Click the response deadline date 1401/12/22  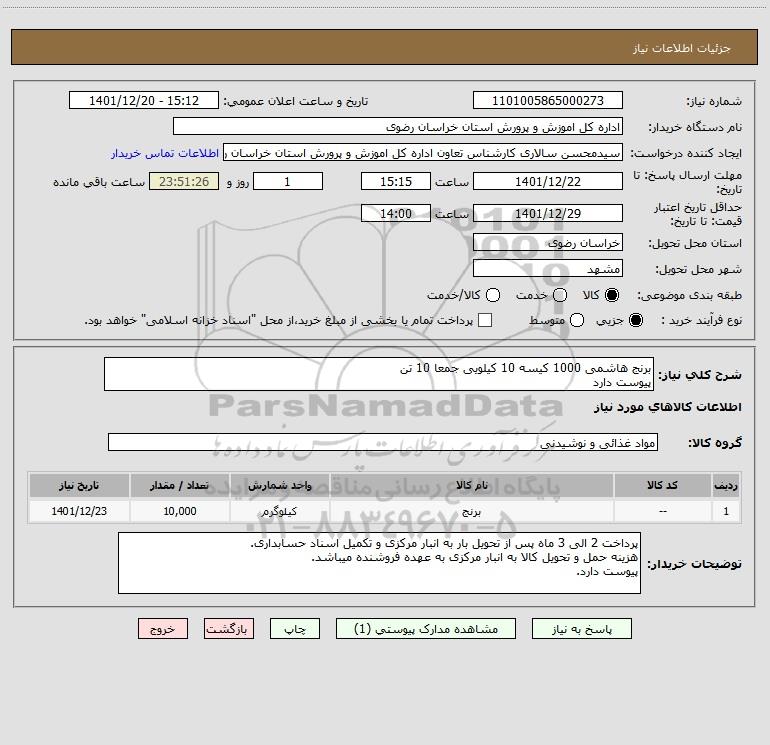pos(548,181)
